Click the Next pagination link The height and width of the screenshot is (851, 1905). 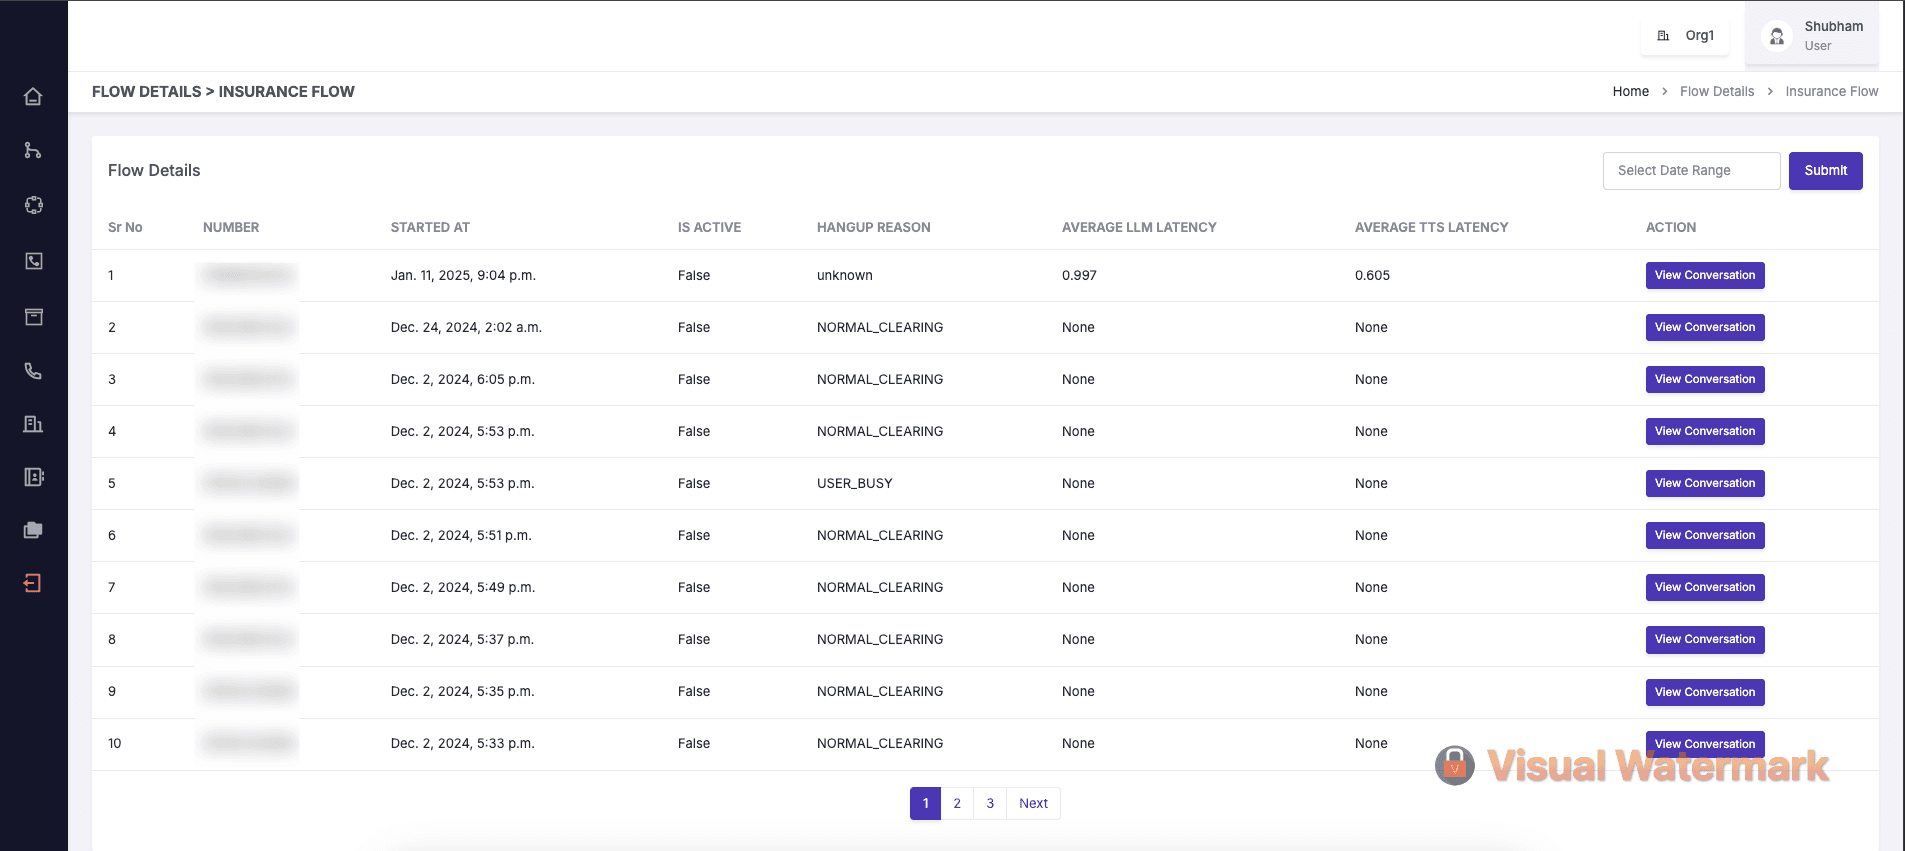click(1033, 804)
